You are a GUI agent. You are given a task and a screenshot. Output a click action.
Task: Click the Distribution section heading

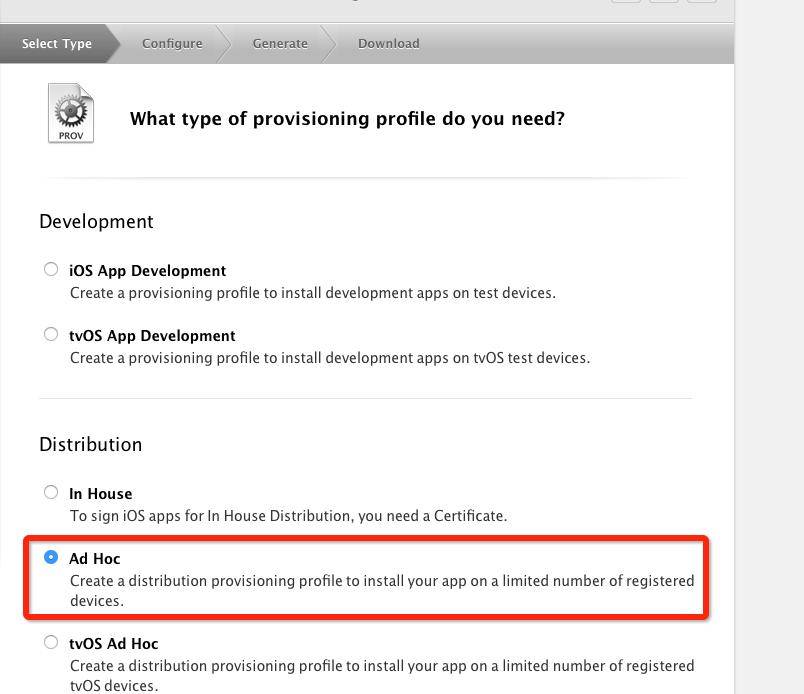(91, 445)
